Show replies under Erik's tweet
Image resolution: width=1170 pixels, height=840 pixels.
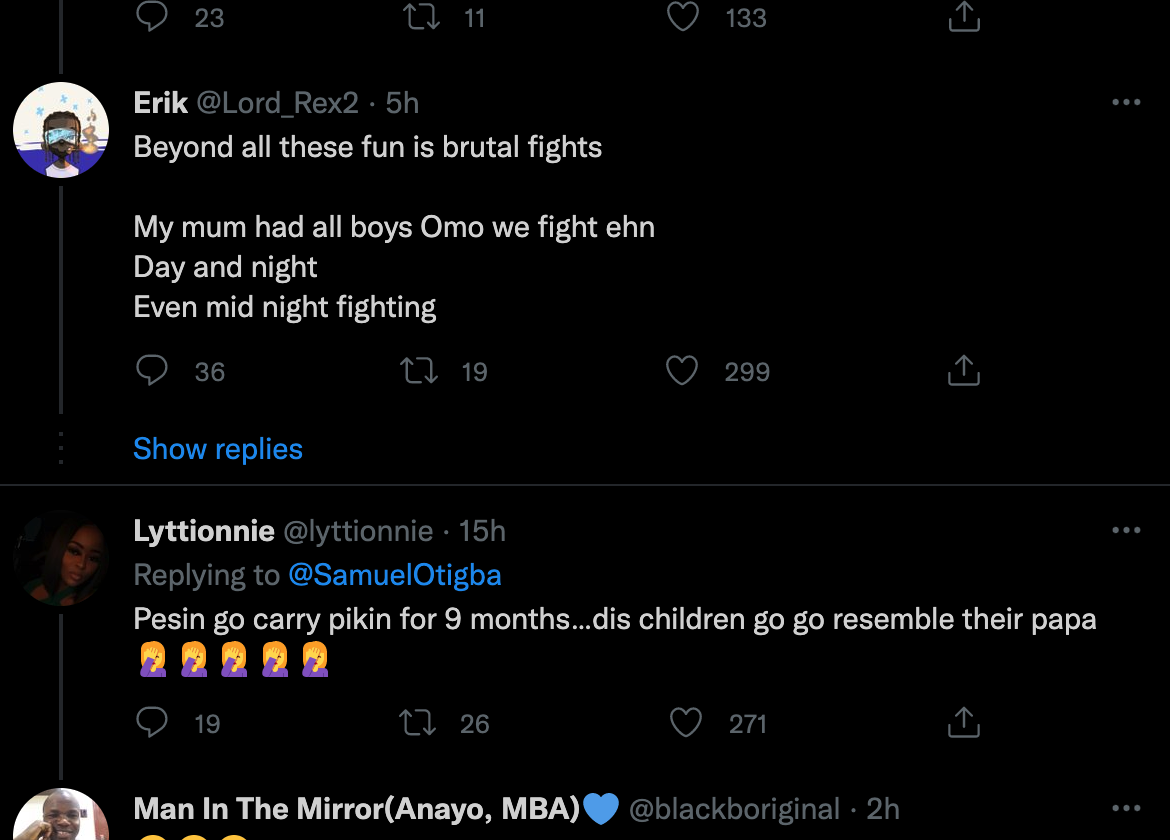point(218,449)
